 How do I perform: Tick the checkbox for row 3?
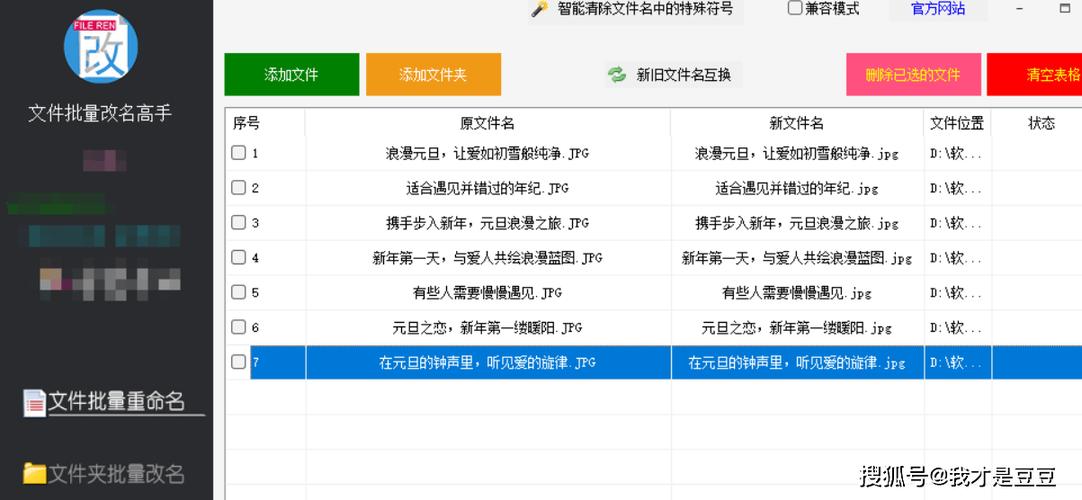point(238,223)
